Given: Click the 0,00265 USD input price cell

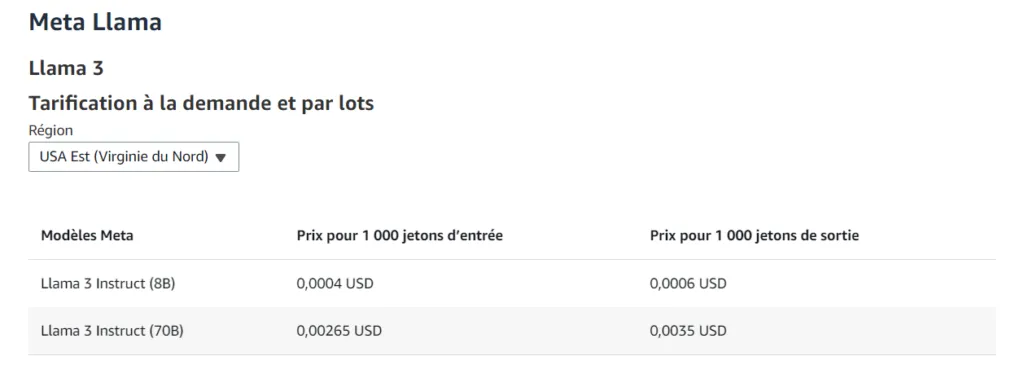Looking at the screenshot, I should pos(339,331).
